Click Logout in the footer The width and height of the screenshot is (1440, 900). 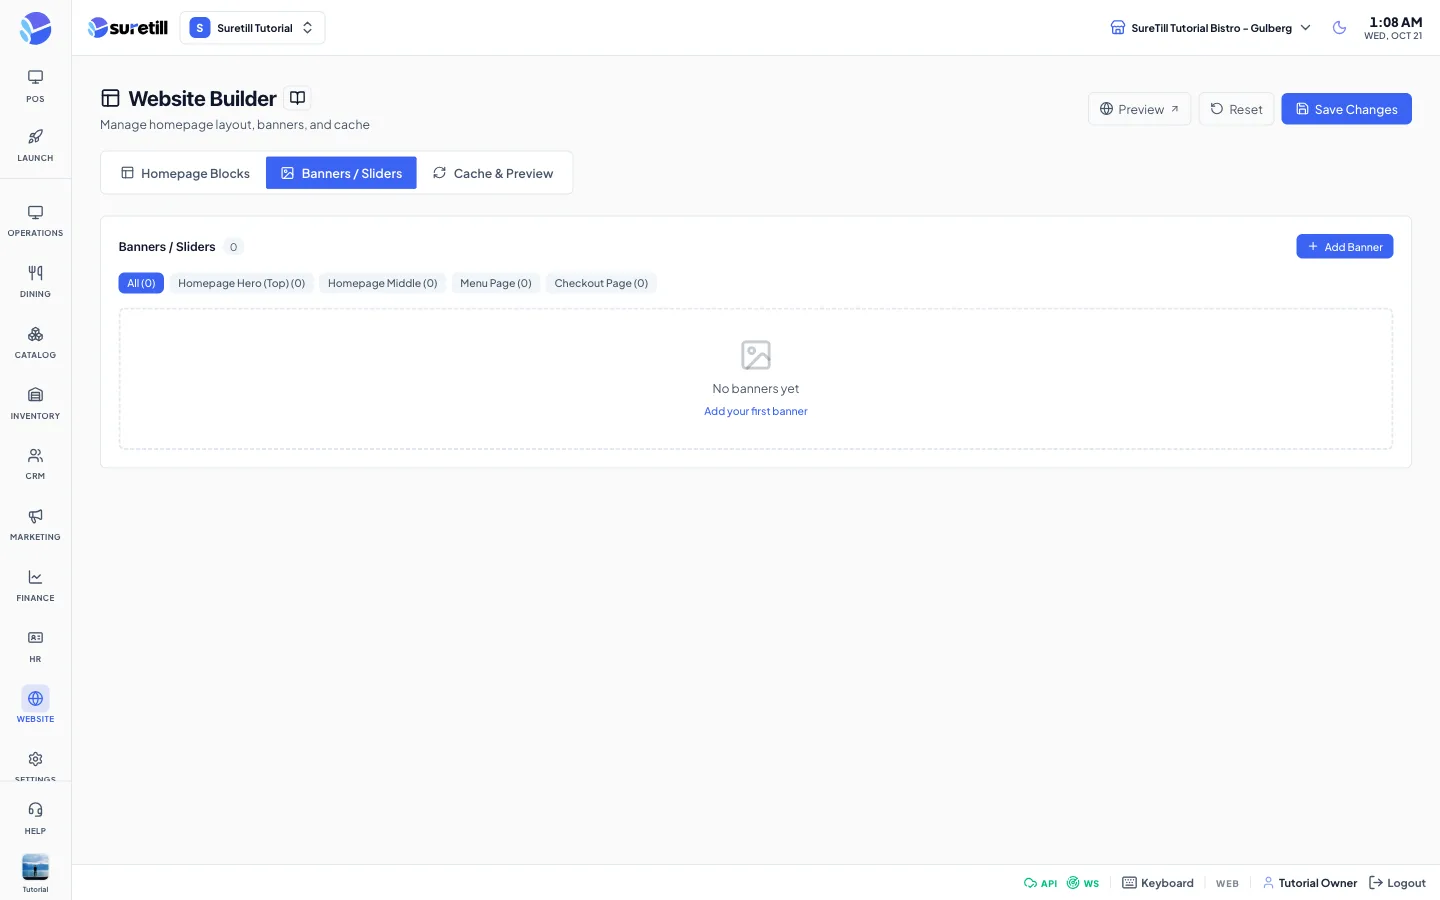coord(1397,883)
